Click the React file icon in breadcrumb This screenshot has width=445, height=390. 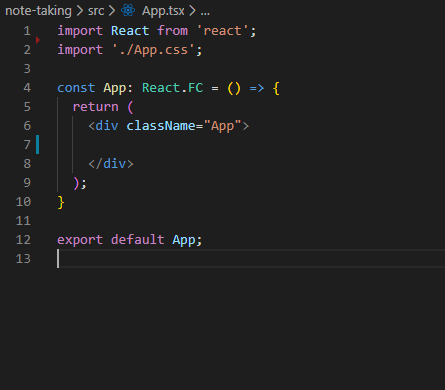coord(128,11)
